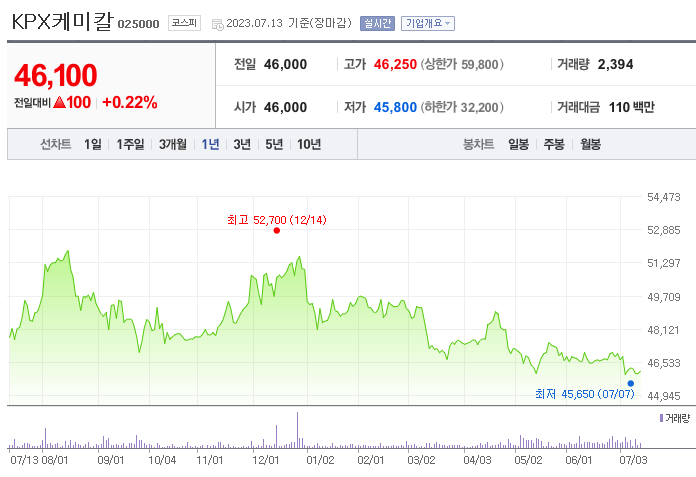Switch to 일봉 candlestick chart
This screenshot has width=696, height=477.
click(x=518, y=144)
